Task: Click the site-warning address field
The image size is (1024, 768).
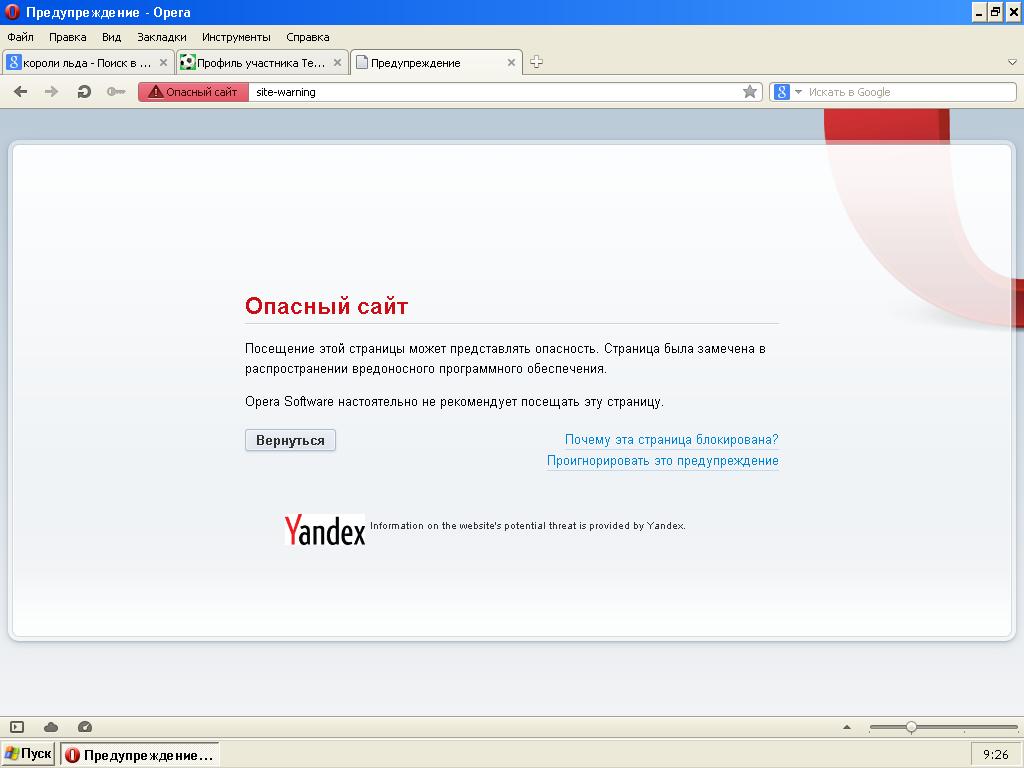Action: coord(495,92)
